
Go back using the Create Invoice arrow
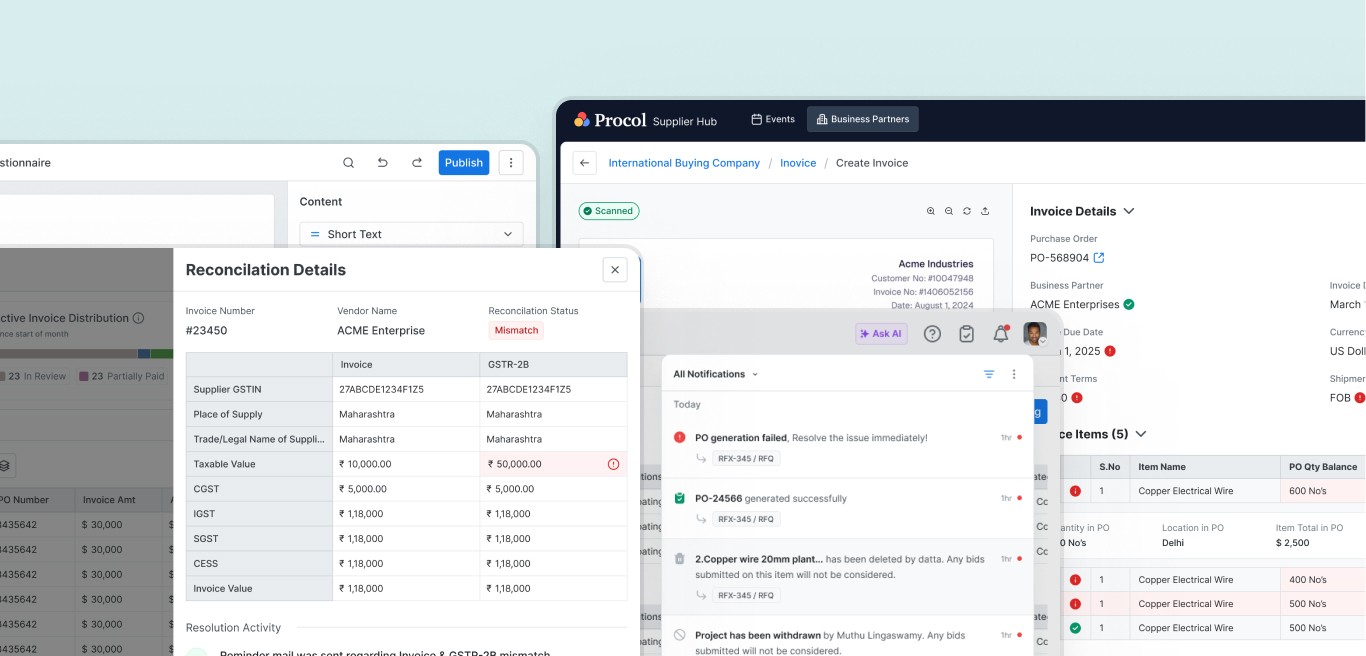click(585, 163)
